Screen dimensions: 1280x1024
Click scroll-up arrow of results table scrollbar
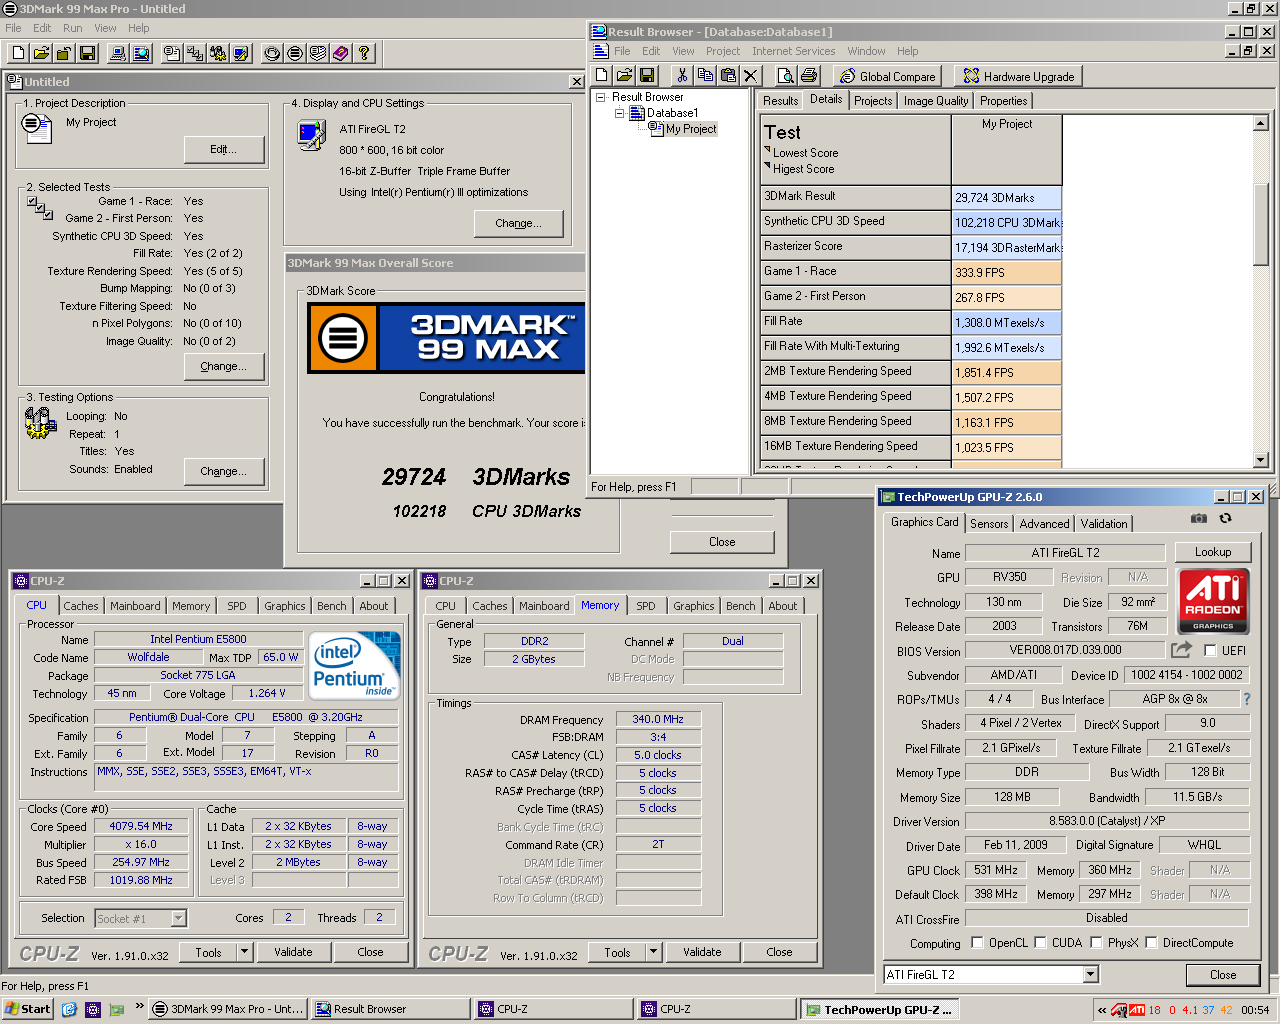tap(1260, 124)
